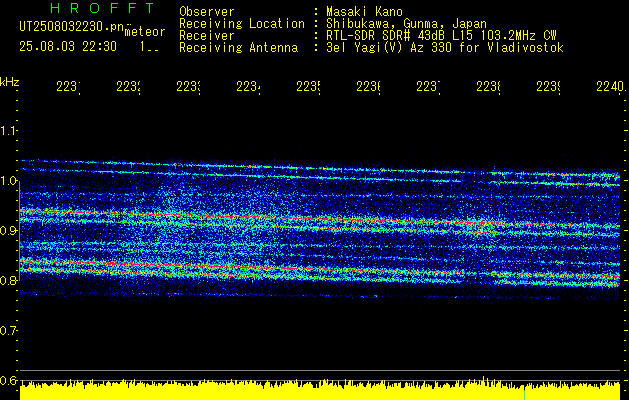
Task: Click the 0.9 frequency axis label
Action: pyautogui.click(x=8, y=230)
